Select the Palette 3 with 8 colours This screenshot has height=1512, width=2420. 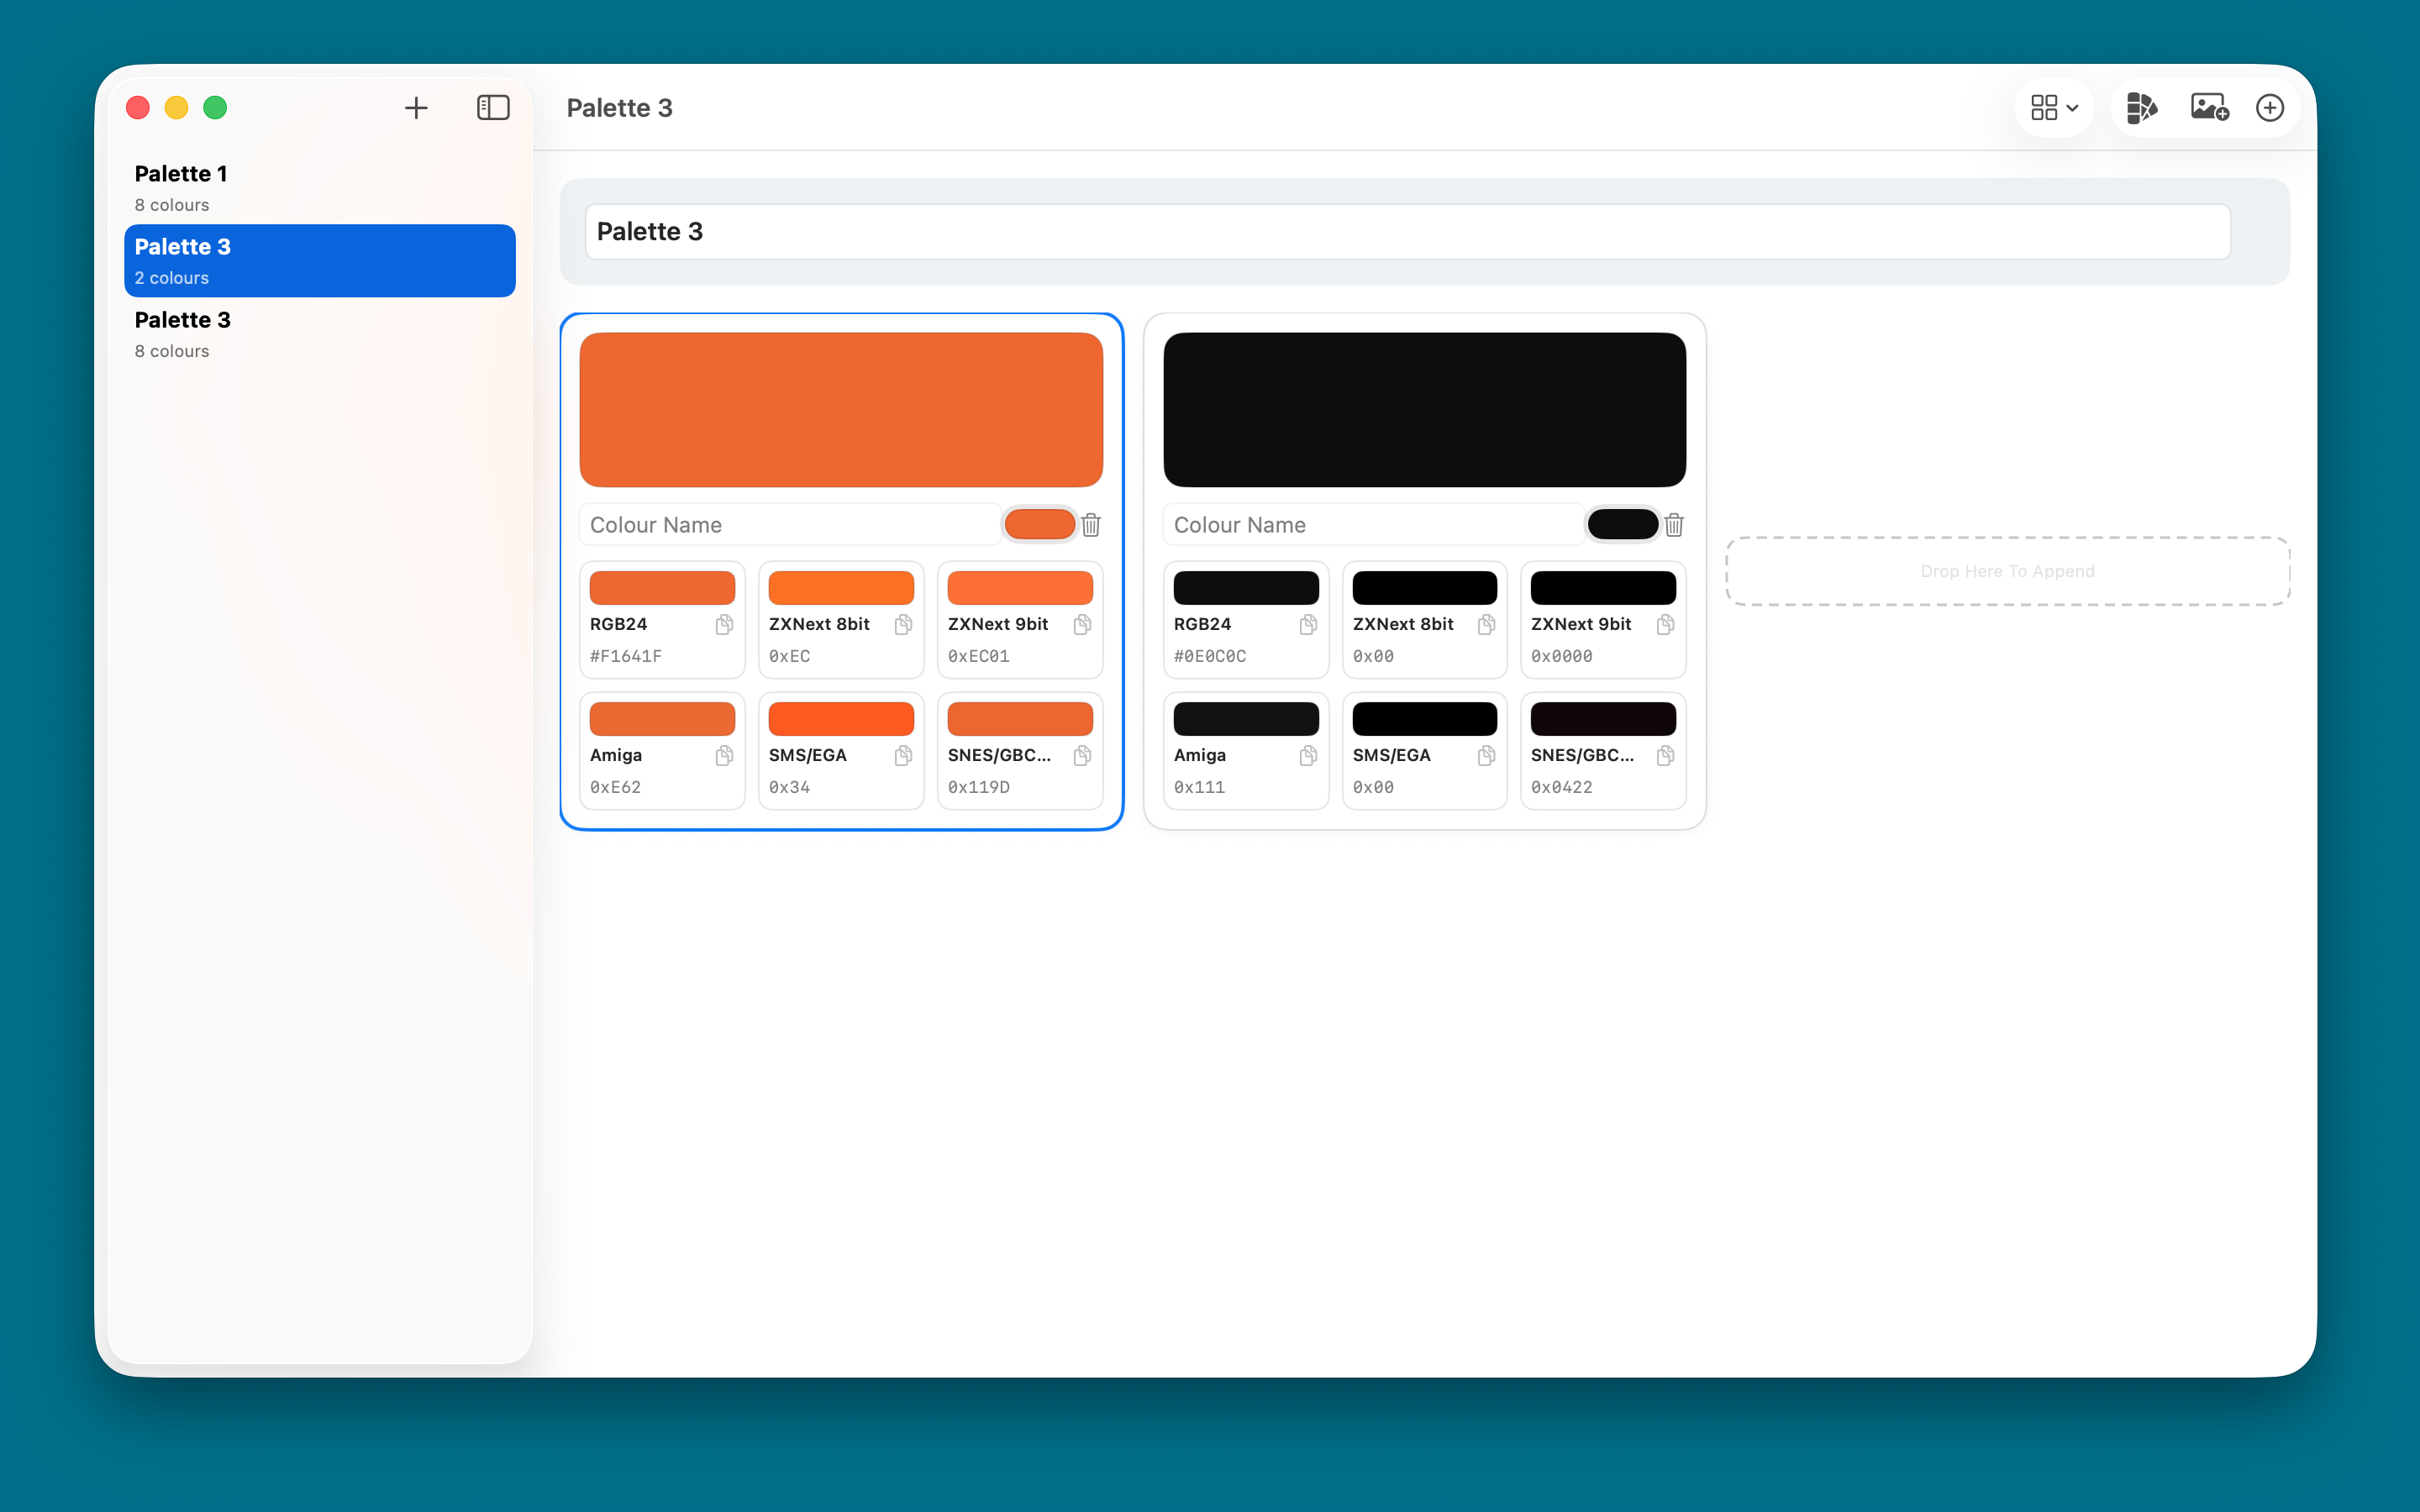click(x=319, y=334)
